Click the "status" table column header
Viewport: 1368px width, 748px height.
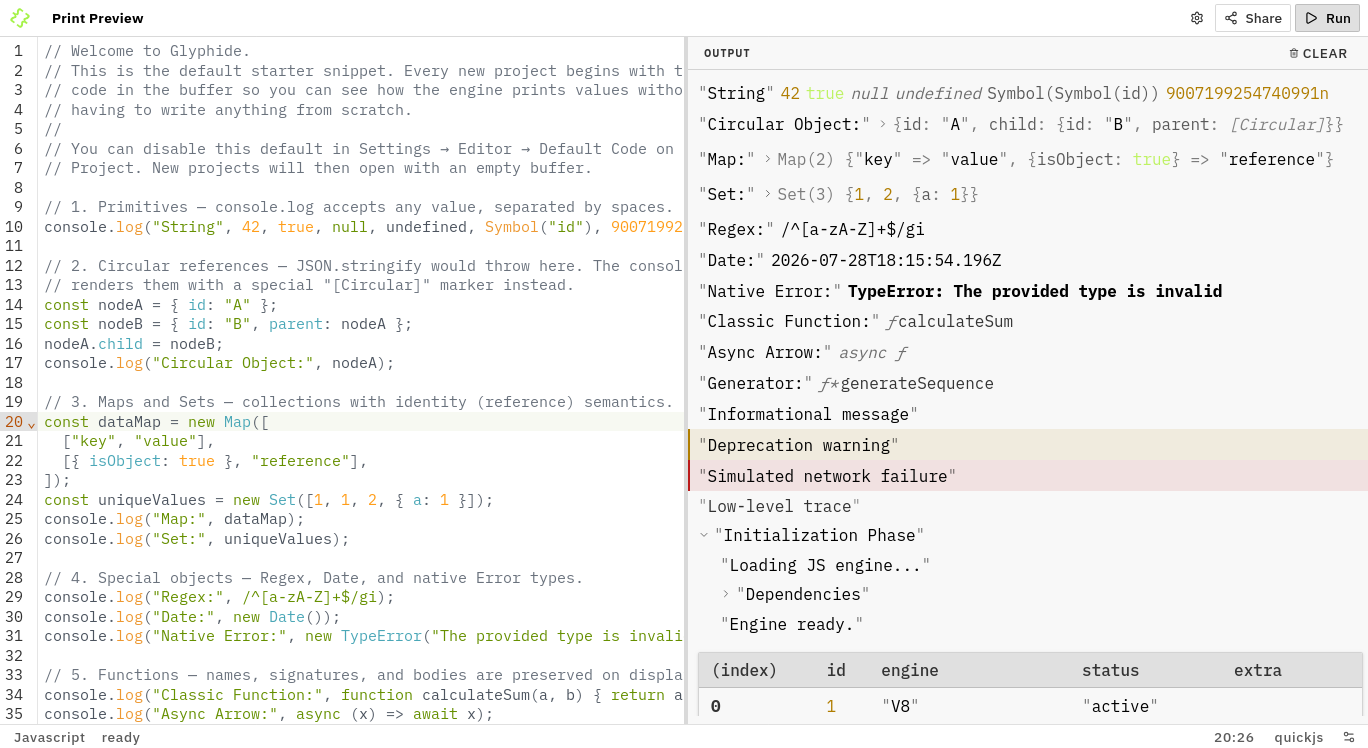1111,670
